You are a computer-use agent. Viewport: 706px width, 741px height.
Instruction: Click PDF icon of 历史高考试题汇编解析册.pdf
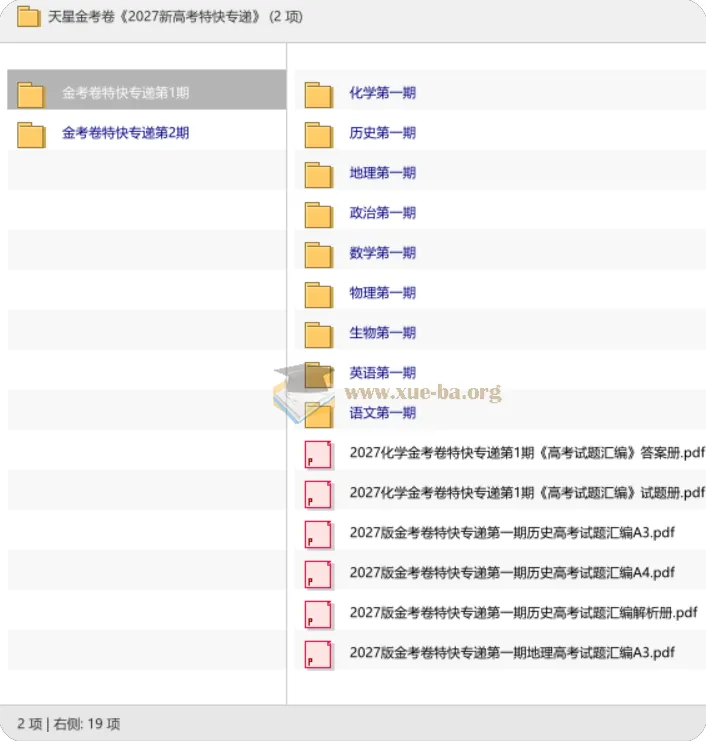pyautogui.click(x=318, y=614)
